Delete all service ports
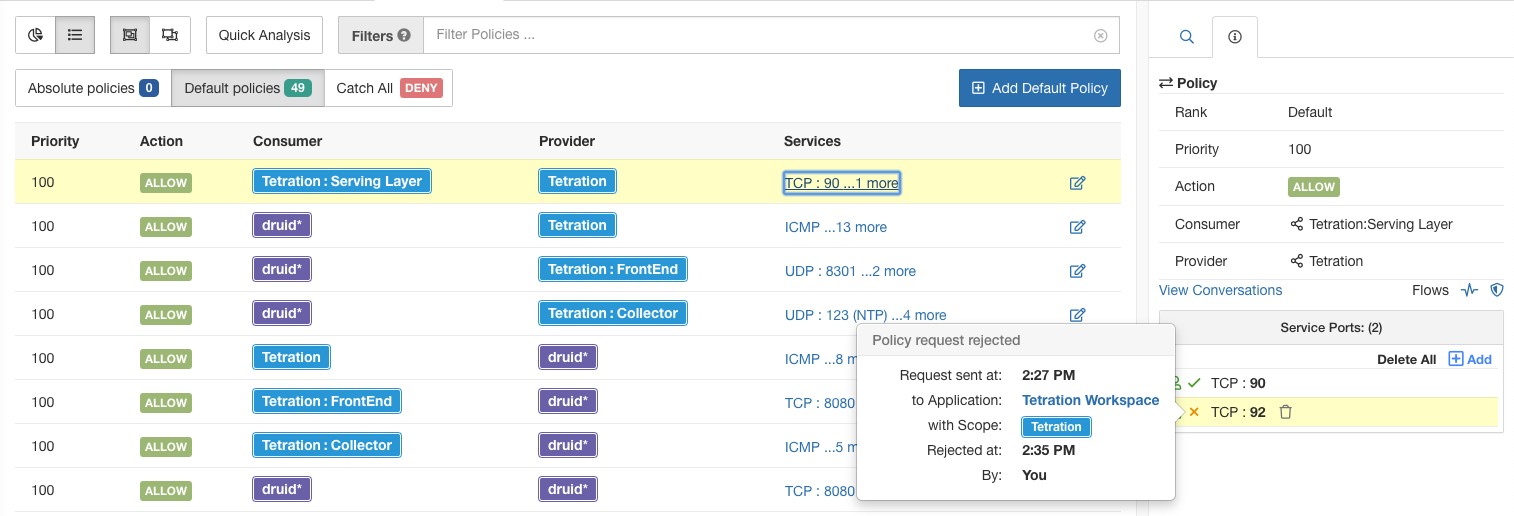 pyautogui.click(x=1406, y=359)
